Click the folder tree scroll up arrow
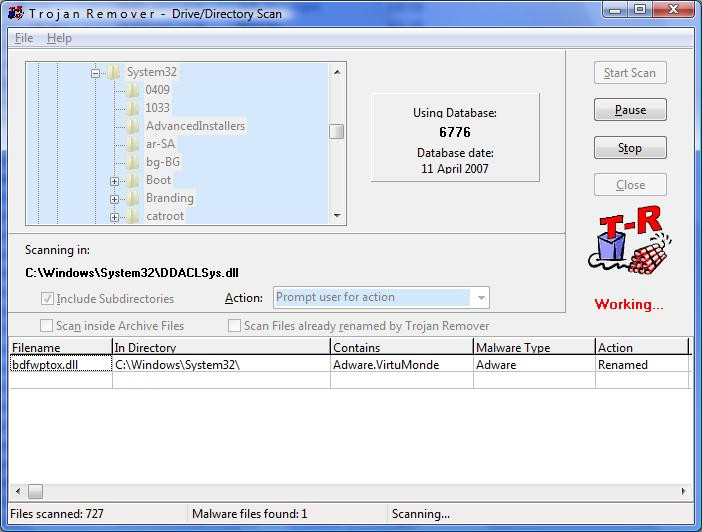This screenshot has width=702, height=532. tap(337, 72)
